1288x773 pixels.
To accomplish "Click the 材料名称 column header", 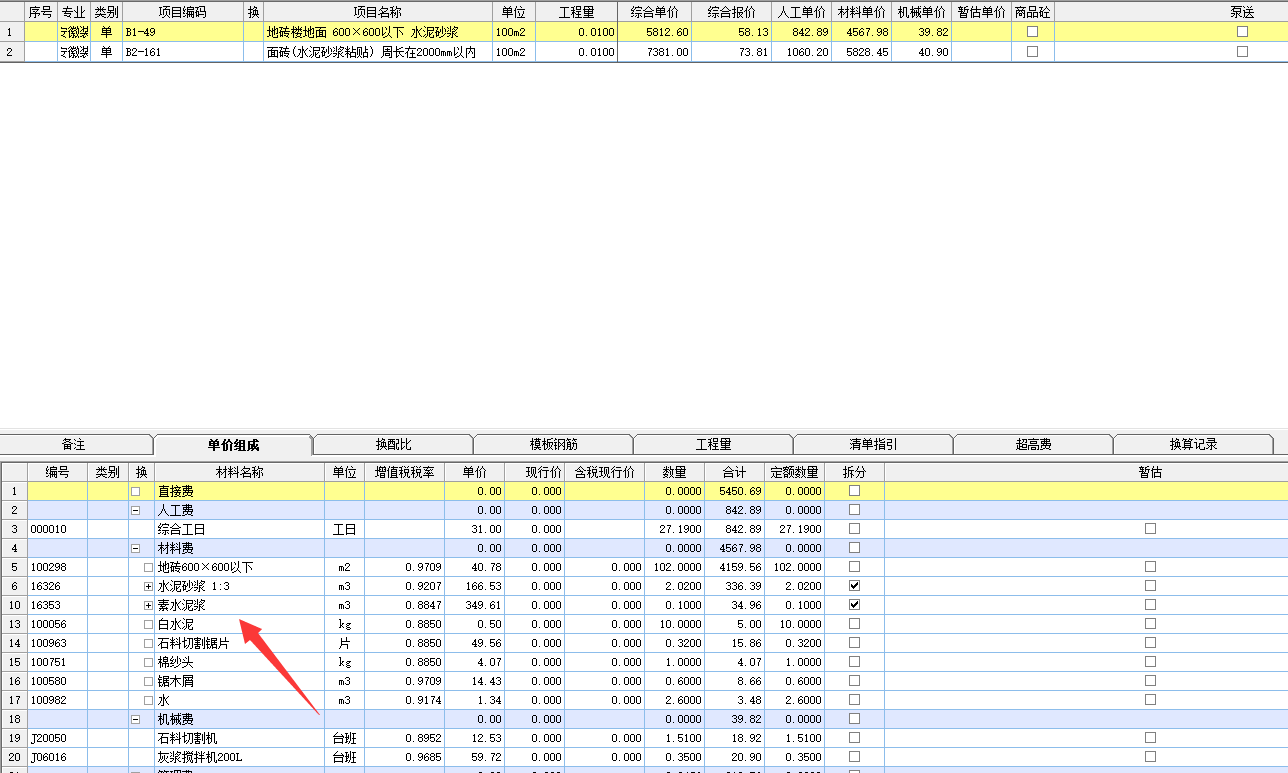I will point(240,472).
